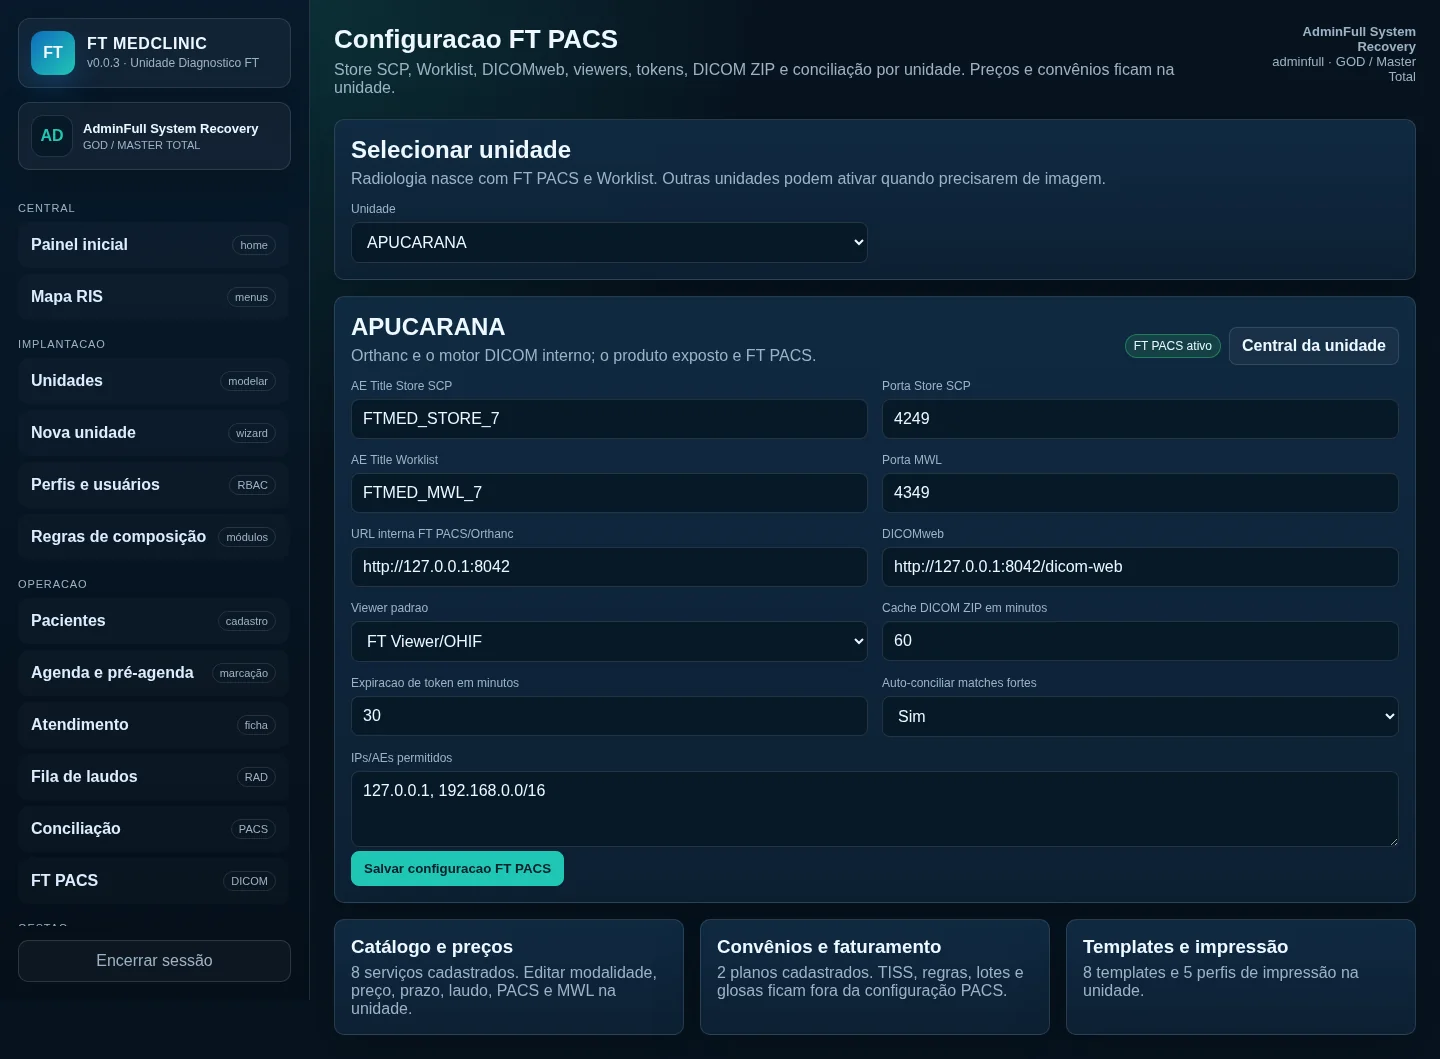Click the 'APUCARANA' section heading
Image resolution: width=1440 pixels, height=1059 pixels.
click(x=428, y=327)
